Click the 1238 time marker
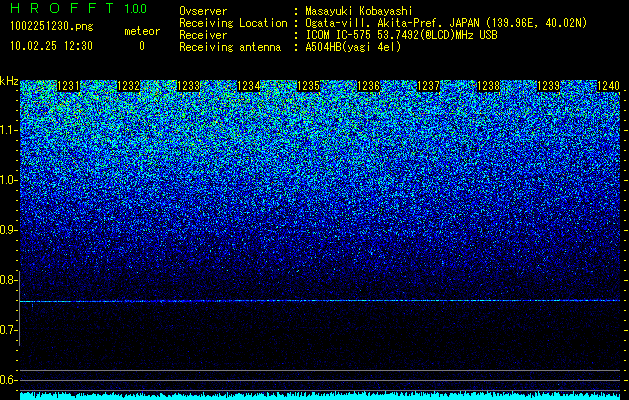 coord(489,86)
